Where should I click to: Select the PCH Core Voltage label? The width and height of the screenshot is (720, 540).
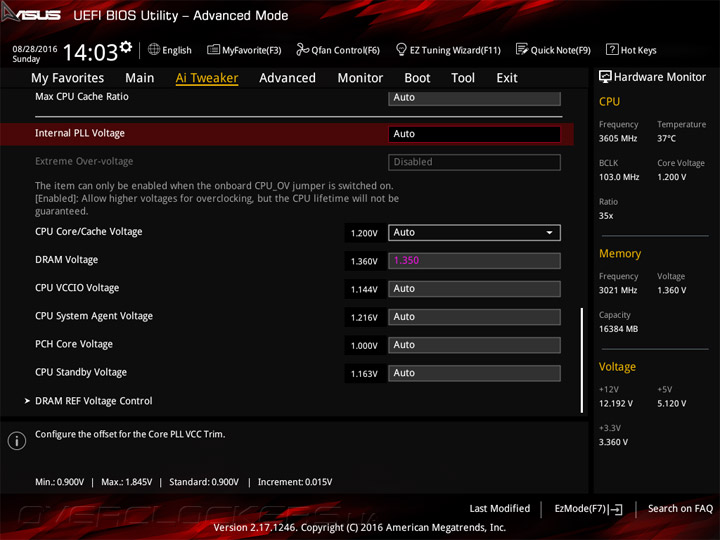coord(74,344)
